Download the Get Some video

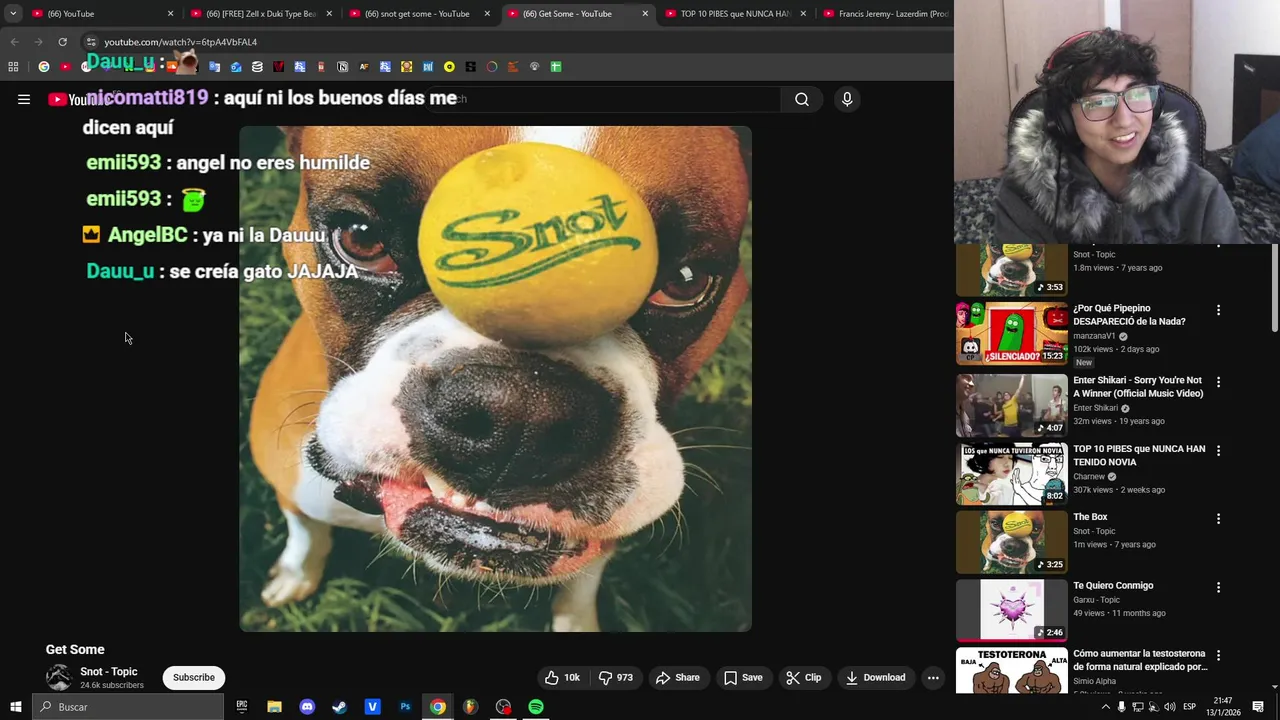pos(875,677)
